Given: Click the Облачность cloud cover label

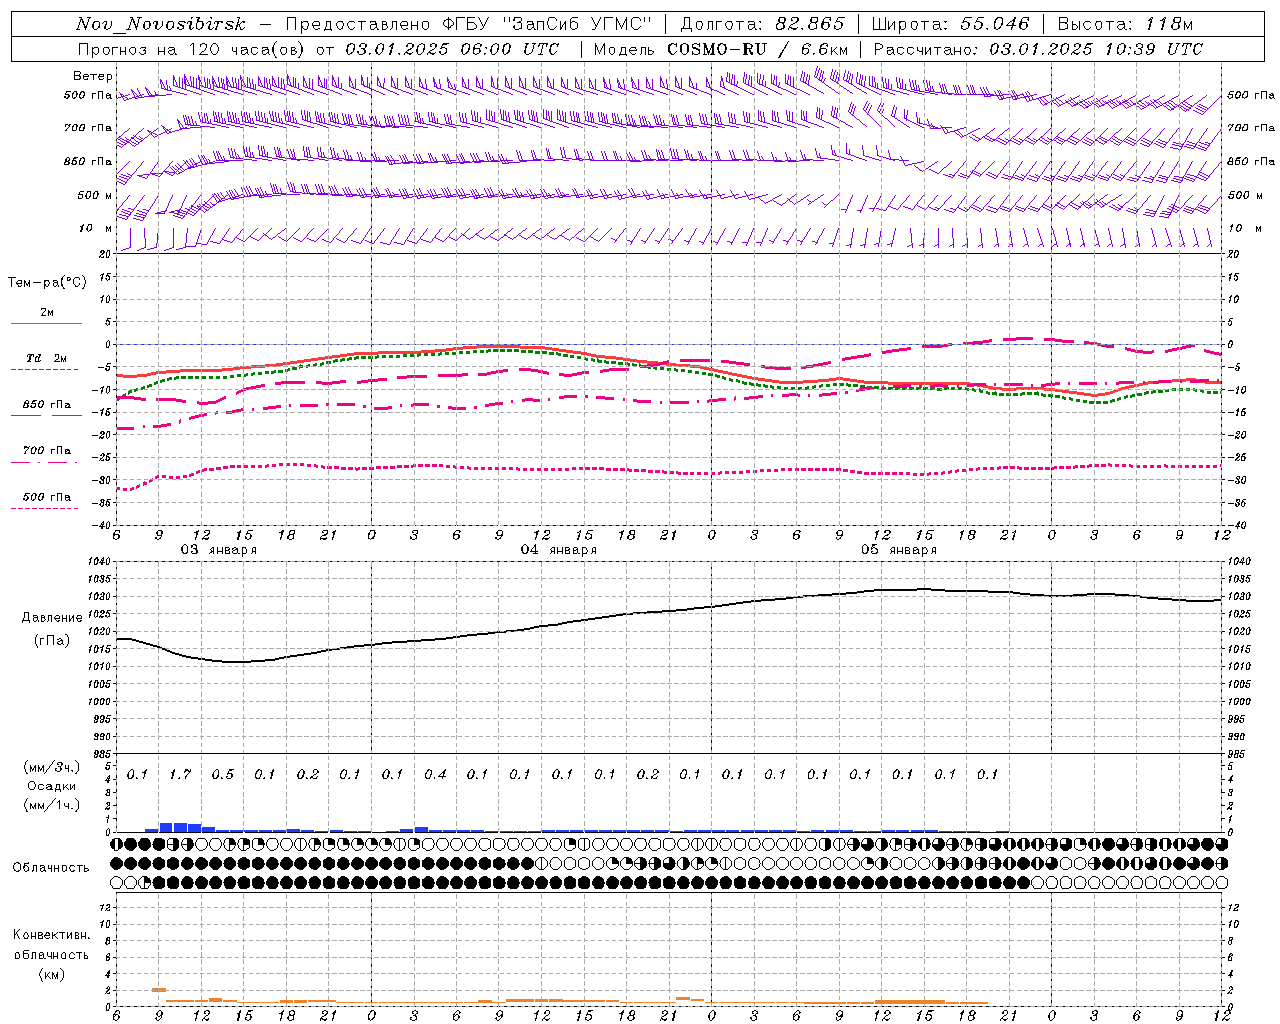Looking at the screenshot, I should click(x=51, y=868).
